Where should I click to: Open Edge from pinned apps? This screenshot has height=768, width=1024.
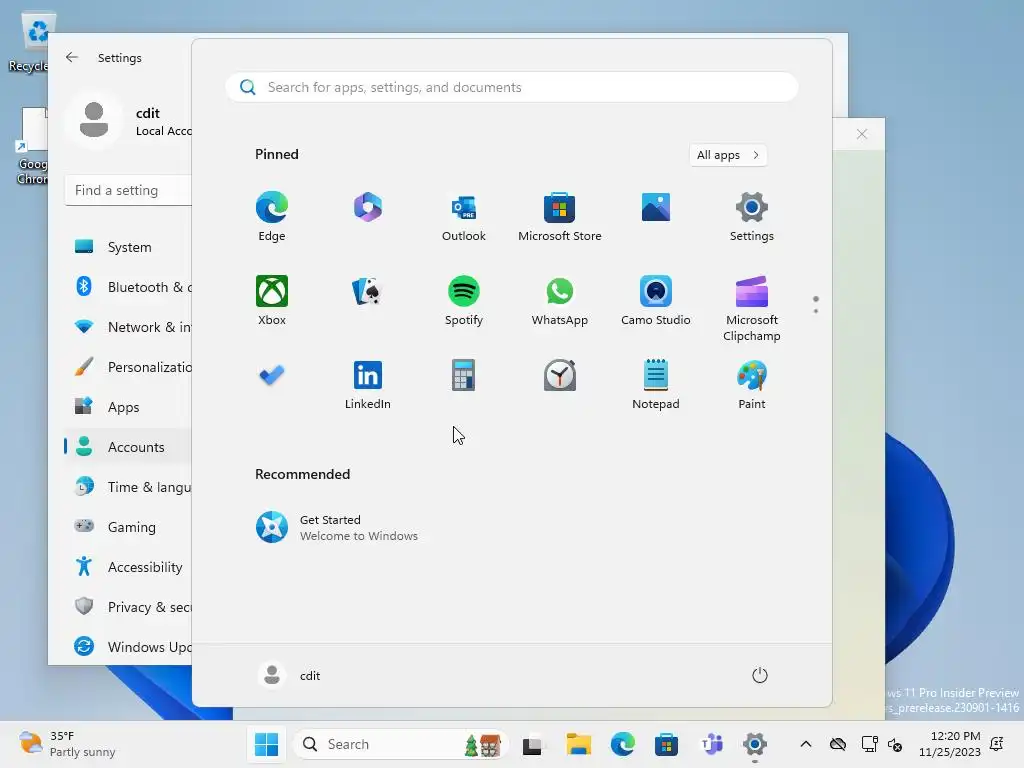tap(272, 216)
